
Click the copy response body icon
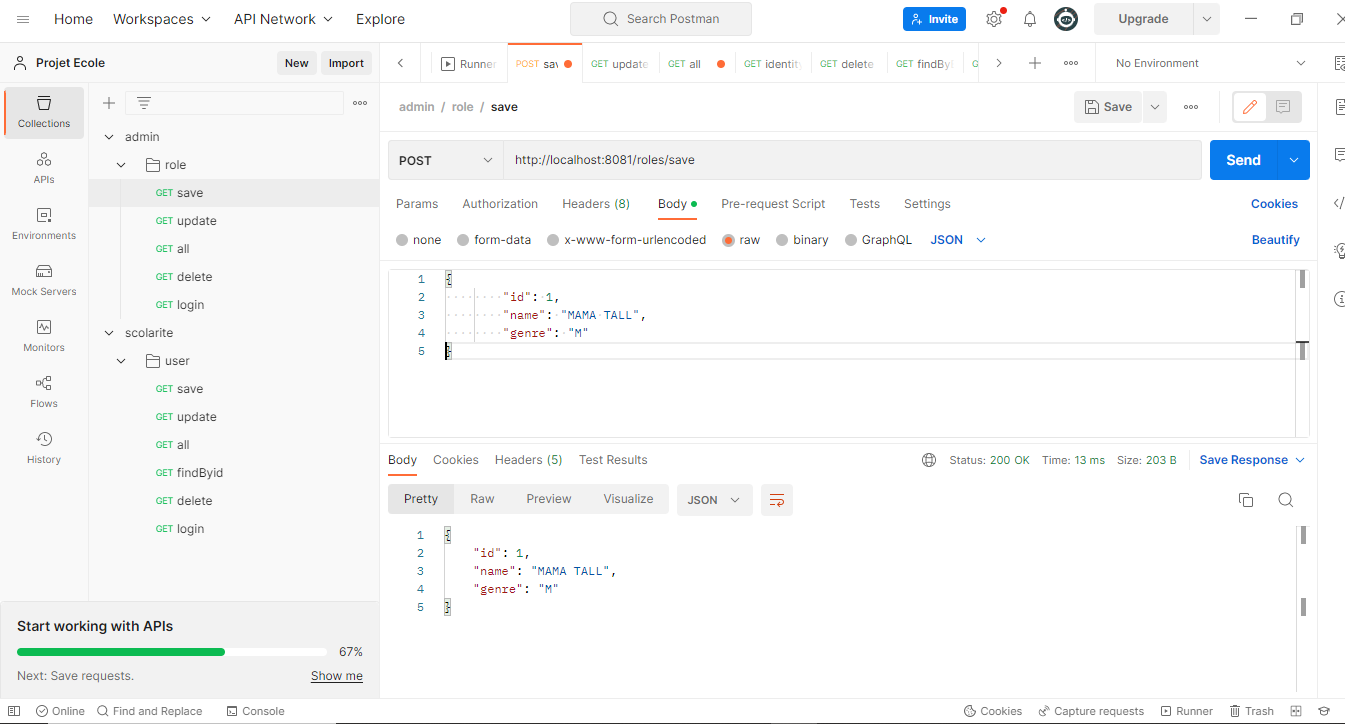click(x=1246, y=499)
